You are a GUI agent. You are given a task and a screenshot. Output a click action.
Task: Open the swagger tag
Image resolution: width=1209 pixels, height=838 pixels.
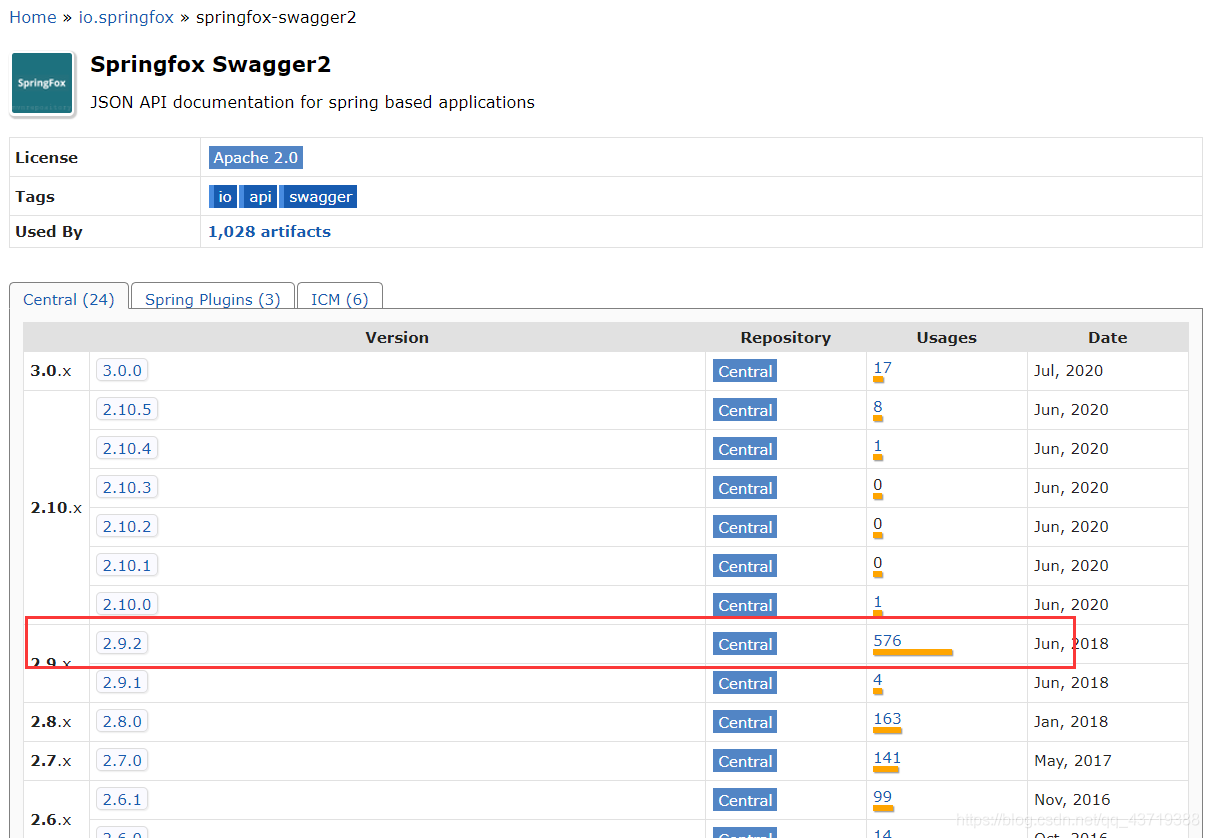(x=318, y=196)
